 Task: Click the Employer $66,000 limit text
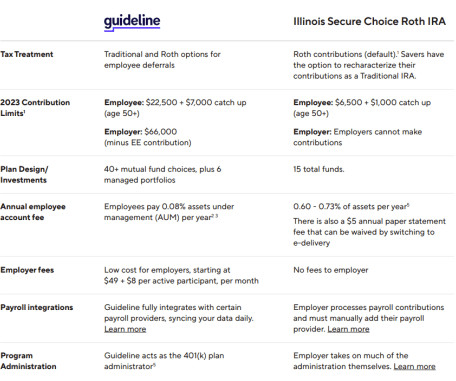click(x=148, y=137)
